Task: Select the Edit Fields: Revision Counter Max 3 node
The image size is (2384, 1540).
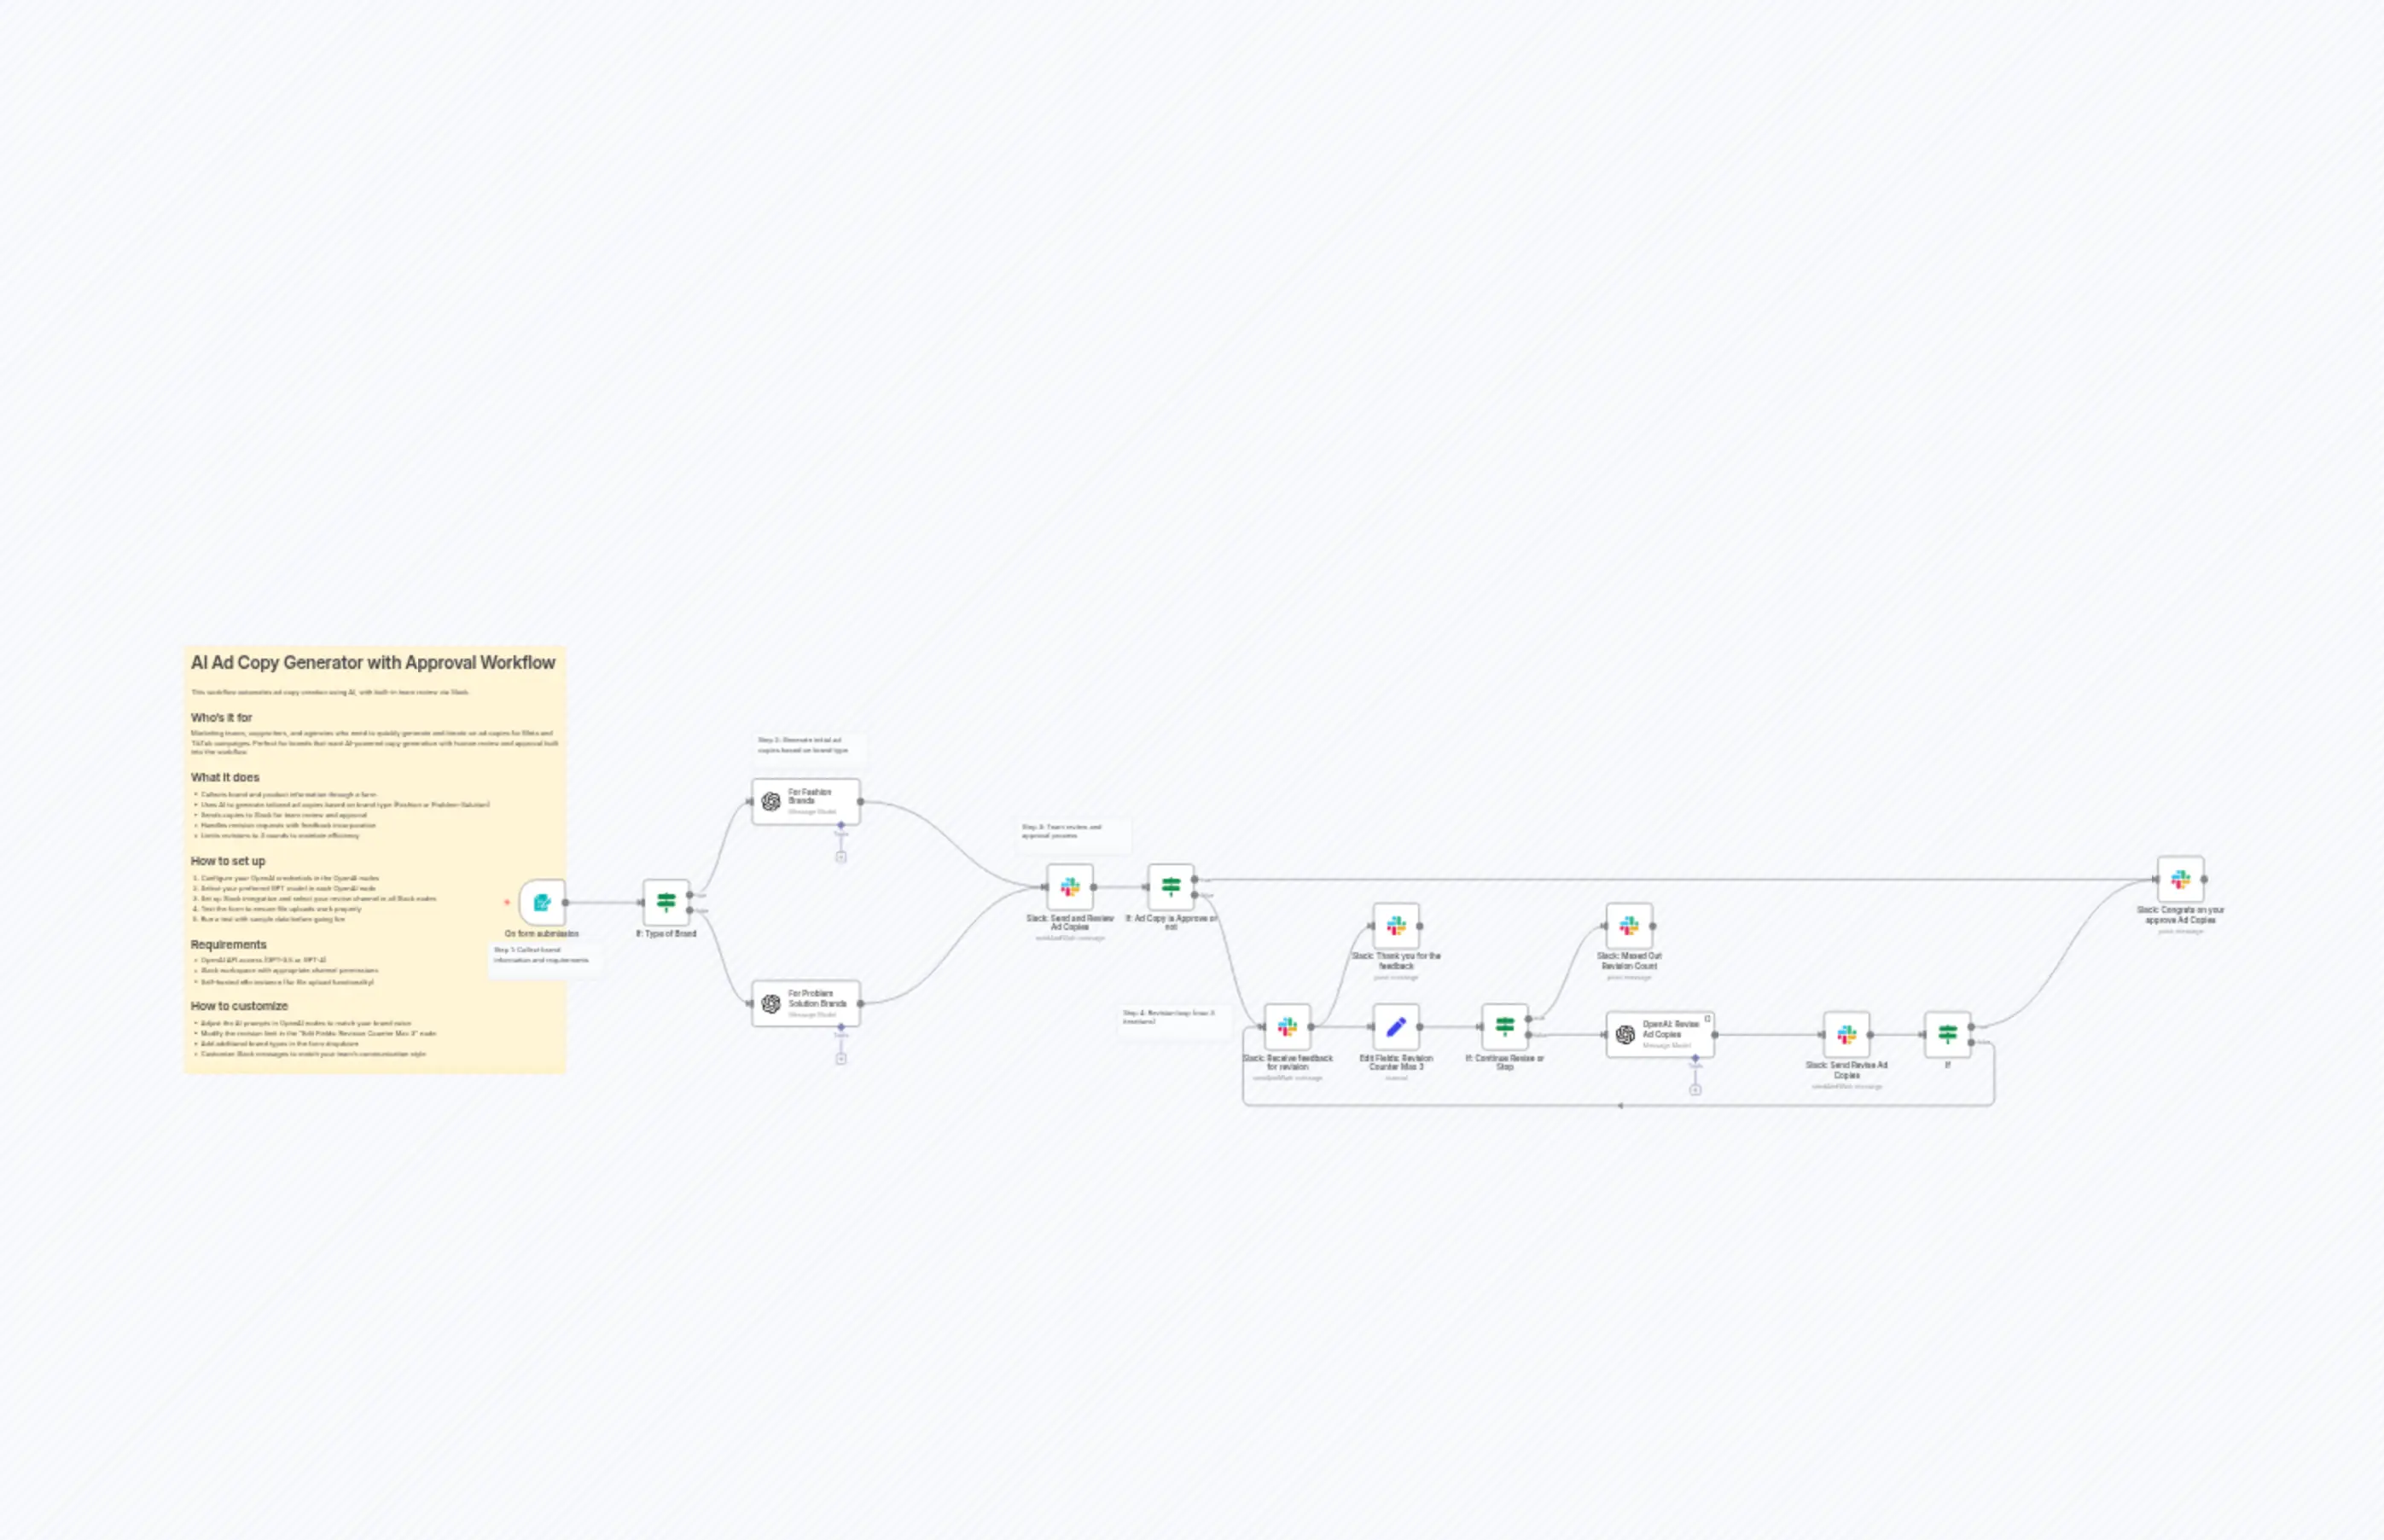Action: pyautogui.click(x=1397, y=1027)
